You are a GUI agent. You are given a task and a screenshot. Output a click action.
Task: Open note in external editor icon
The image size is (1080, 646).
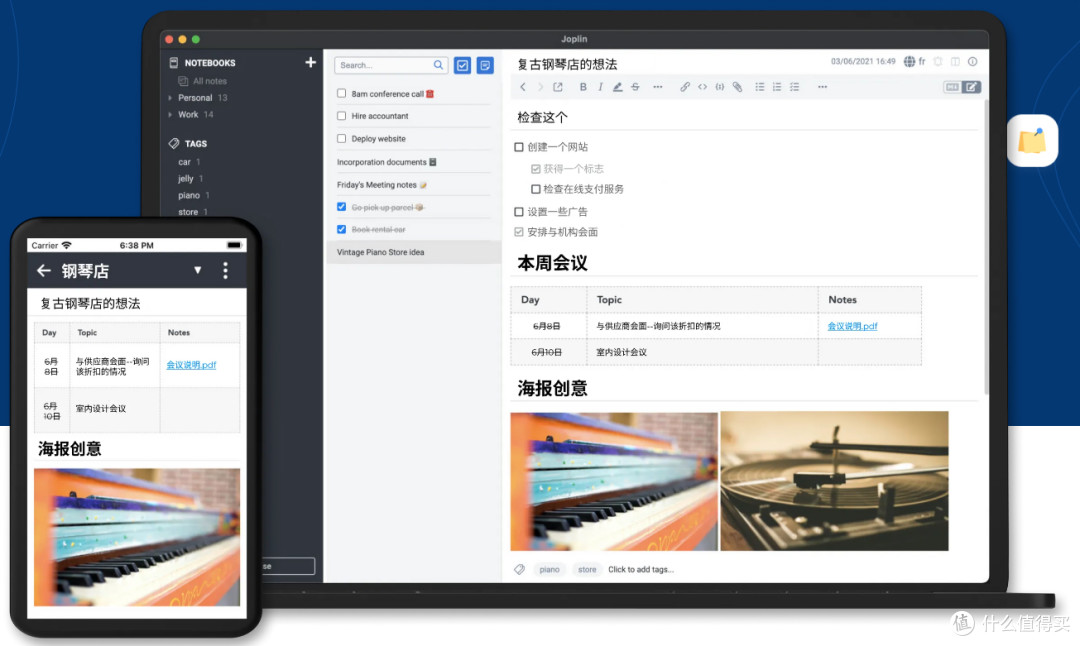coord(558,87)
